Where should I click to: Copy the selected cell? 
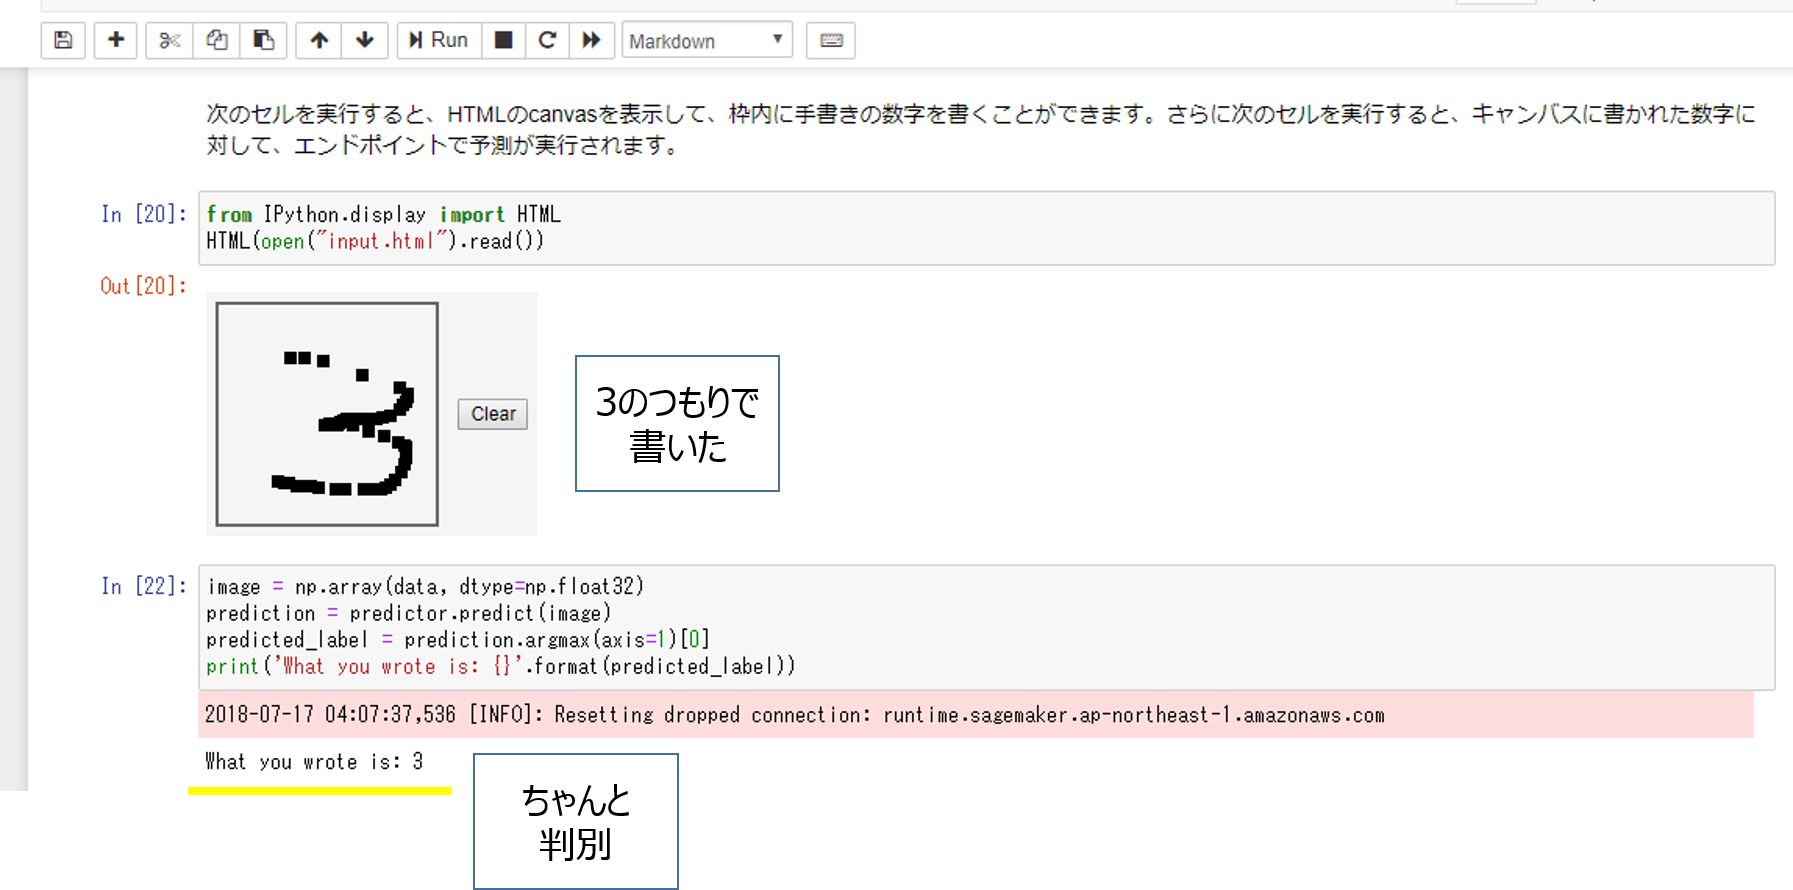217,40
